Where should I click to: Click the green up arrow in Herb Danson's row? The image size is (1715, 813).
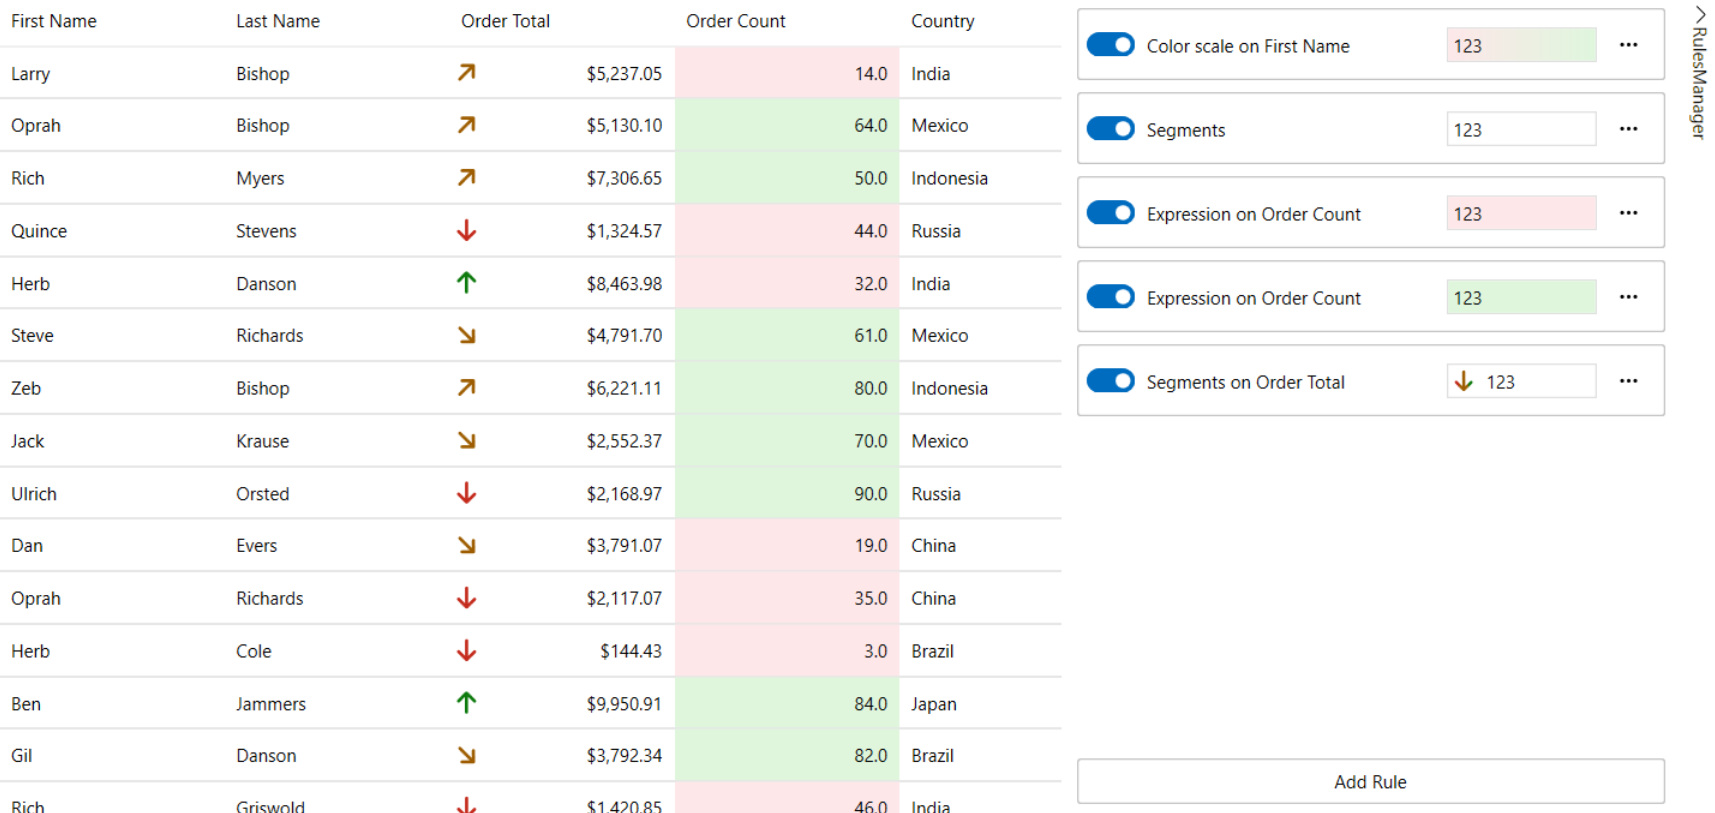(x=466, y=283)
